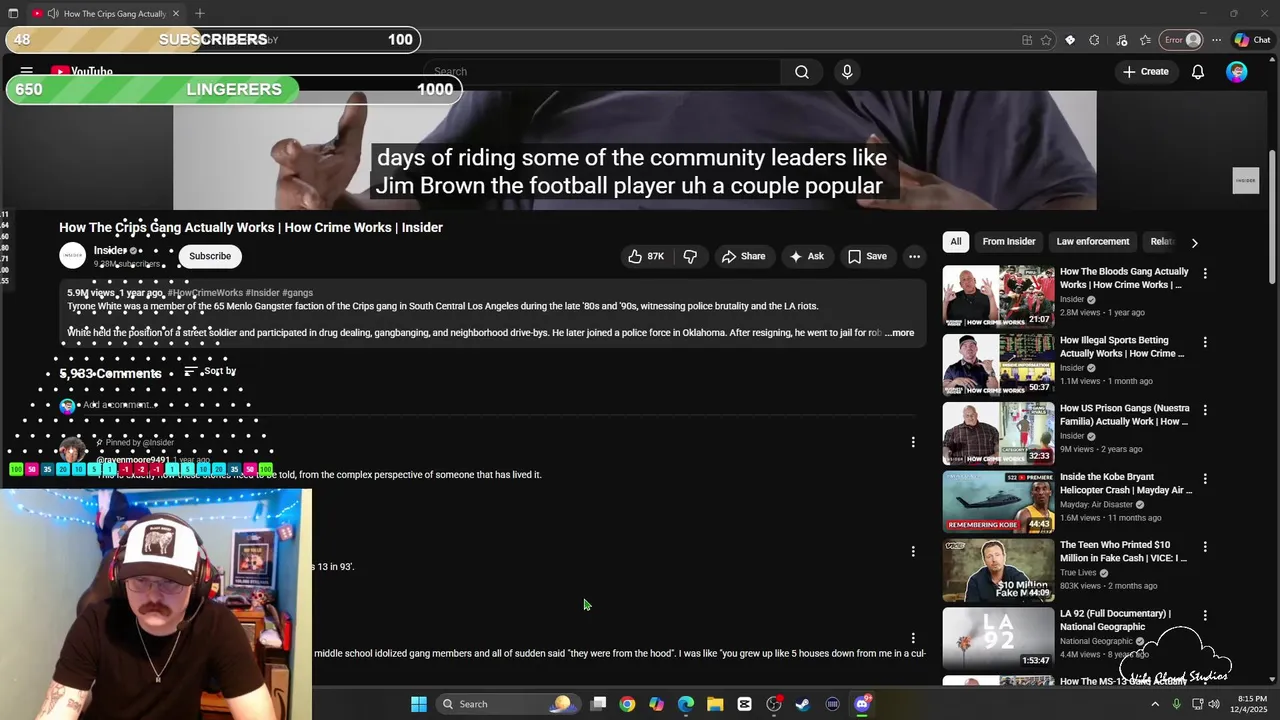Open more actions next to Save
Viewport: 1280px width, 720px height.
[x=914, y=256]
